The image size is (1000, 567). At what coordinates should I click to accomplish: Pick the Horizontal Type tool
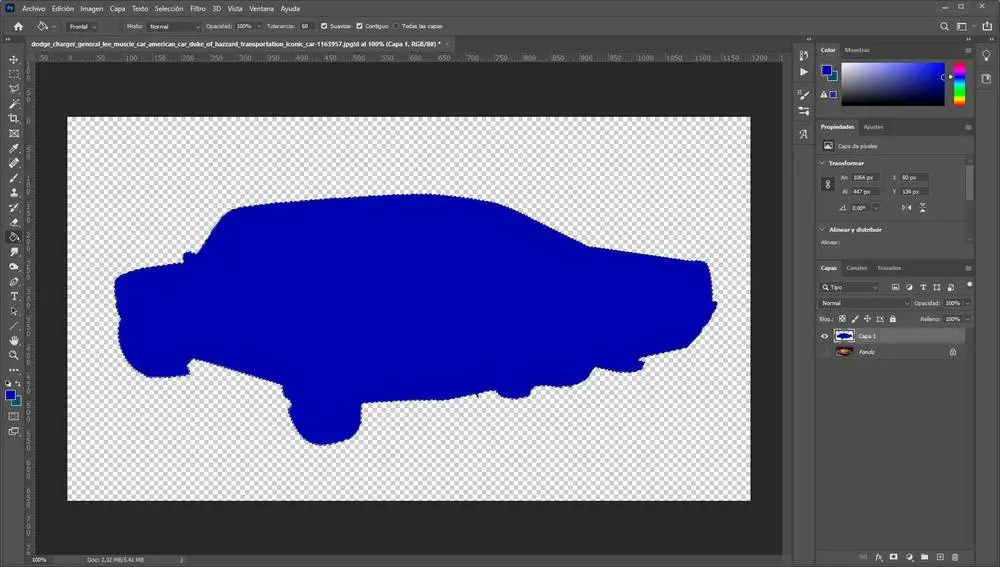pos(14,296)
